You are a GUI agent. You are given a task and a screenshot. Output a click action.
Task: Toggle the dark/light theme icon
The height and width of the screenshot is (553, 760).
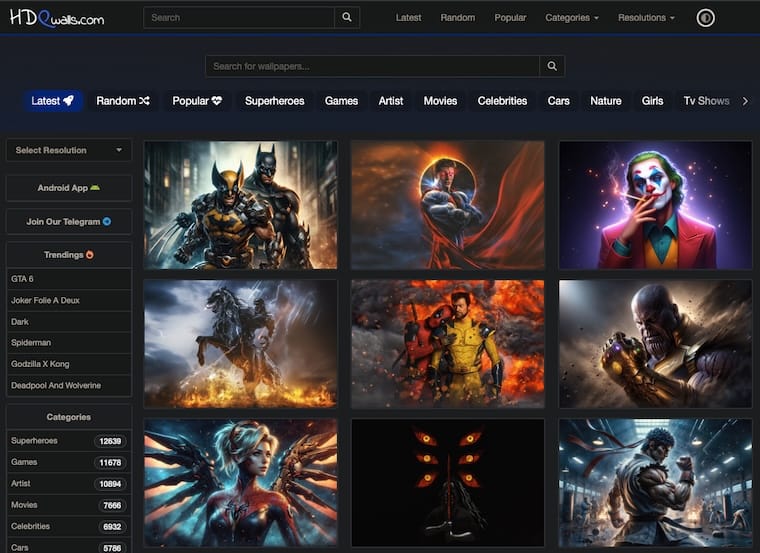705,18
